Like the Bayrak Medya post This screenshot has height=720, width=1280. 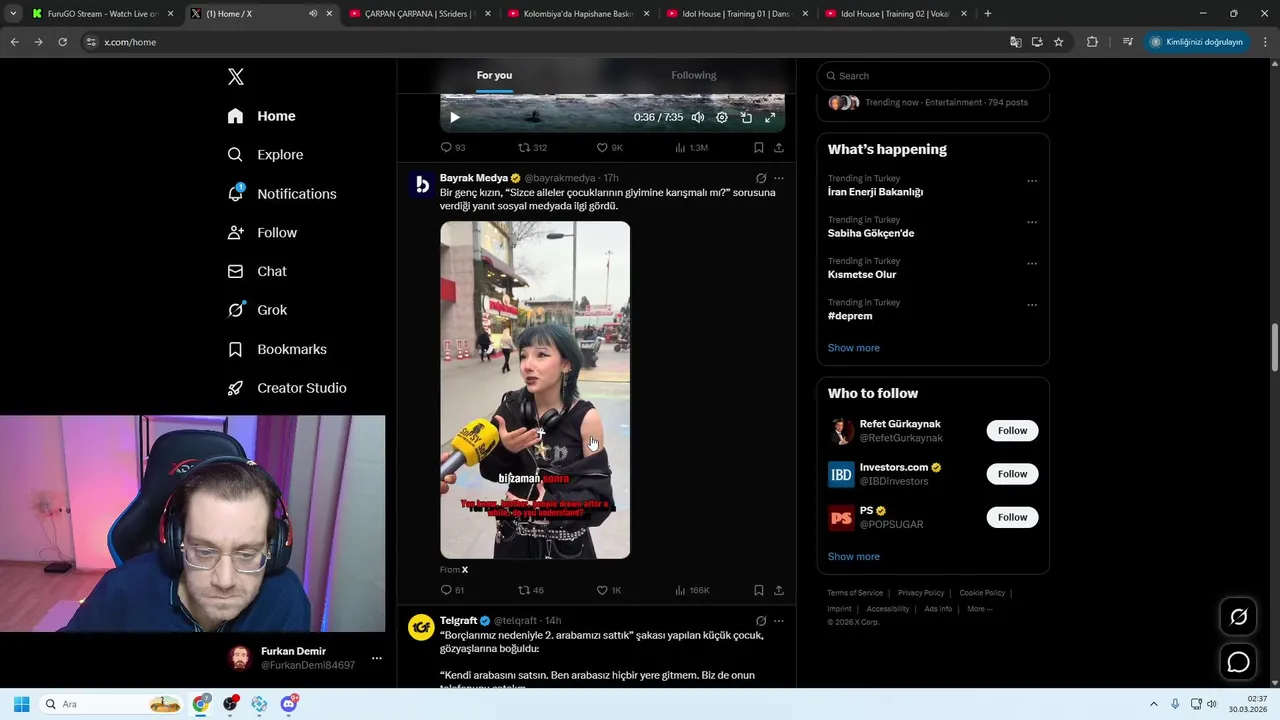[x=609, y=590]
